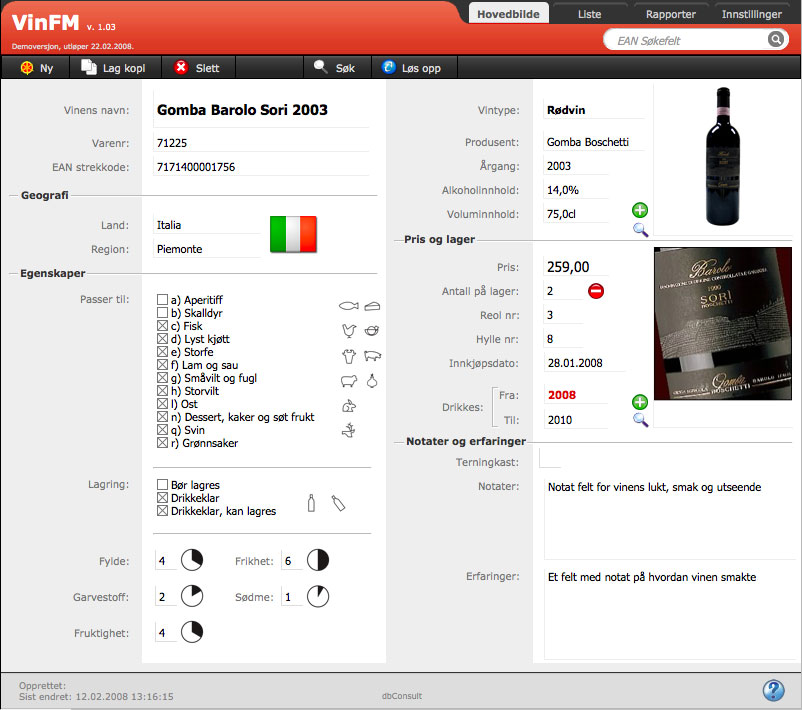This screenshot has width=802, height=710.
Task: Click the green plus icon beside the label photo
Action: click(640, 402)
